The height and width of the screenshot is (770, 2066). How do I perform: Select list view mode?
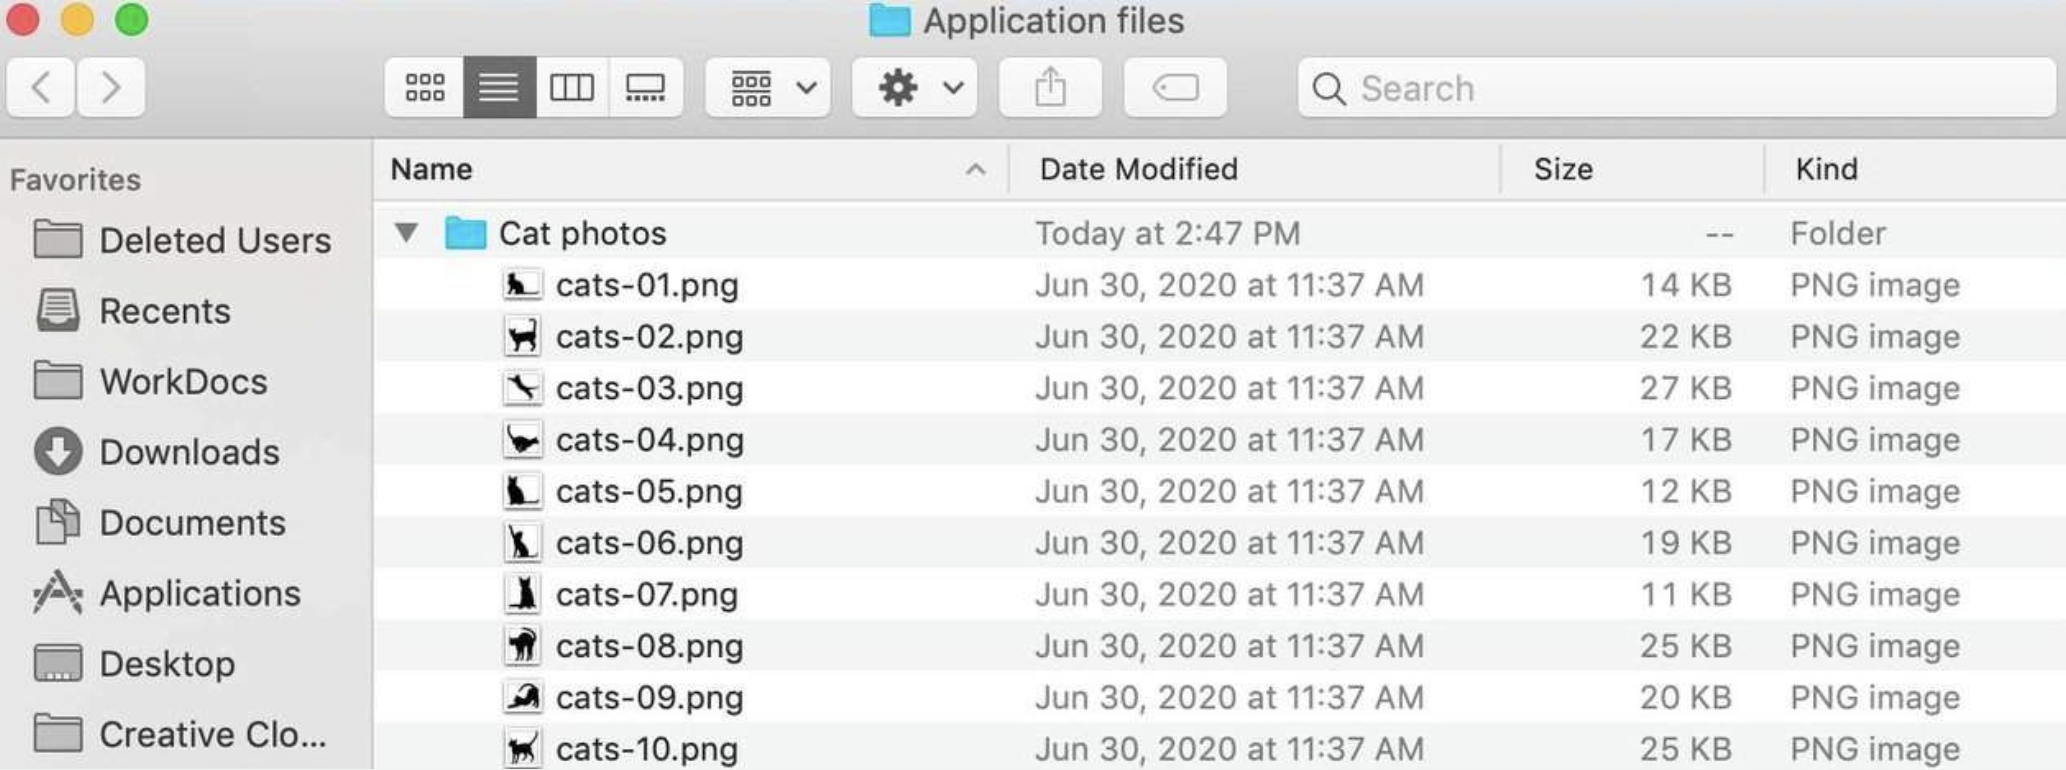pyautogui.click(x=499, y=88)
